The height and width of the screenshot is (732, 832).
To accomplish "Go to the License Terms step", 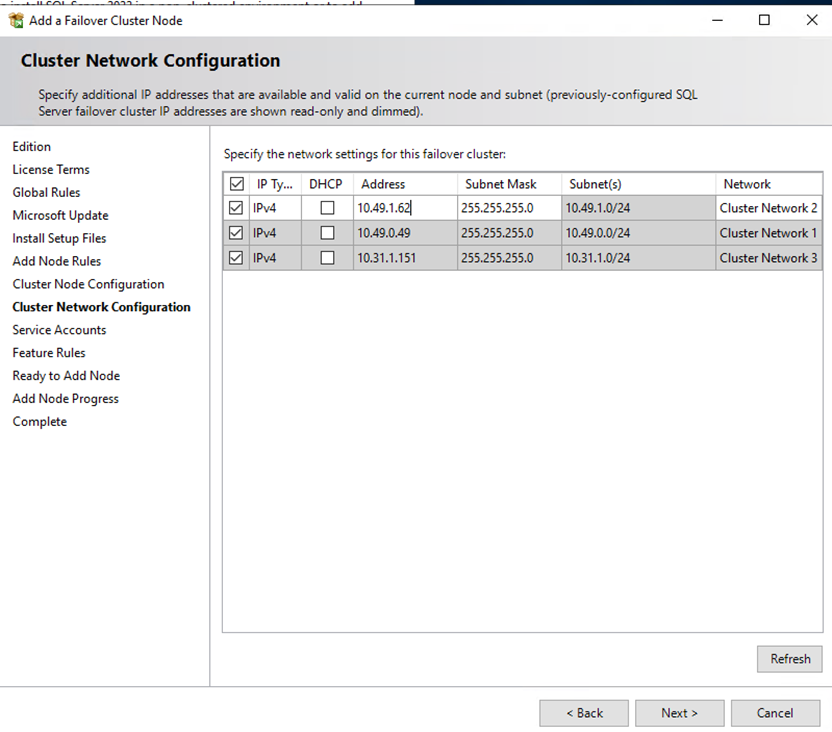I will click(51, 170).
